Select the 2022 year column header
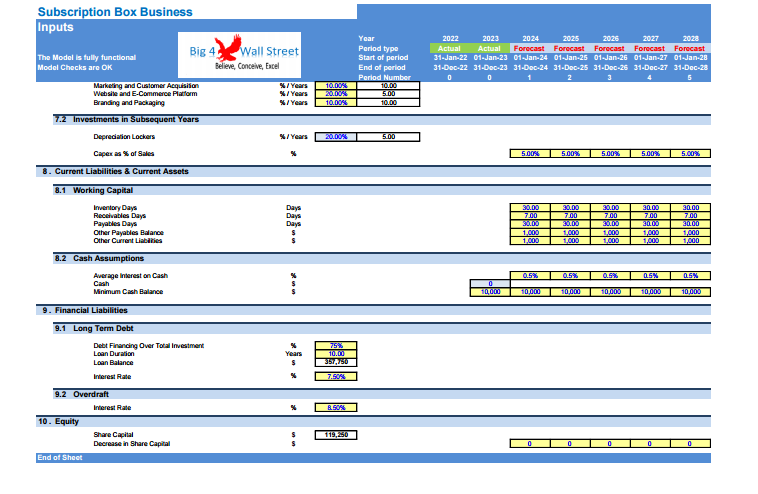 [x=450, y=39]
